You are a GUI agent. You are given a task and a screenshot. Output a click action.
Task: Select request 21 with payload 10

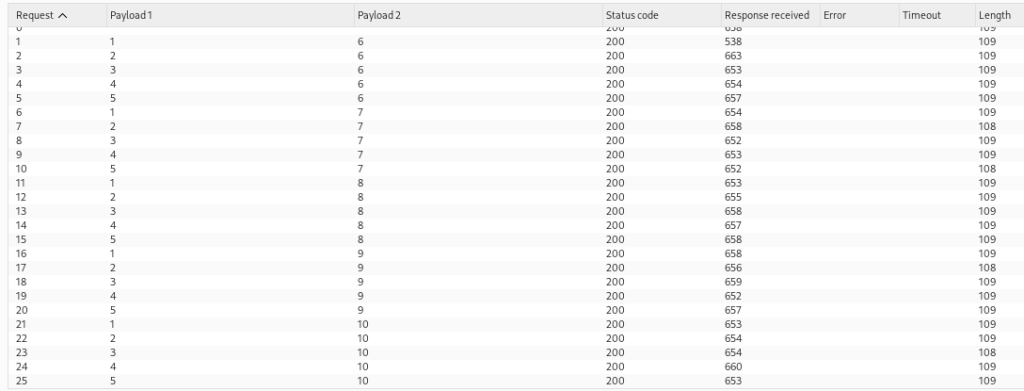[x=516, y=324]
